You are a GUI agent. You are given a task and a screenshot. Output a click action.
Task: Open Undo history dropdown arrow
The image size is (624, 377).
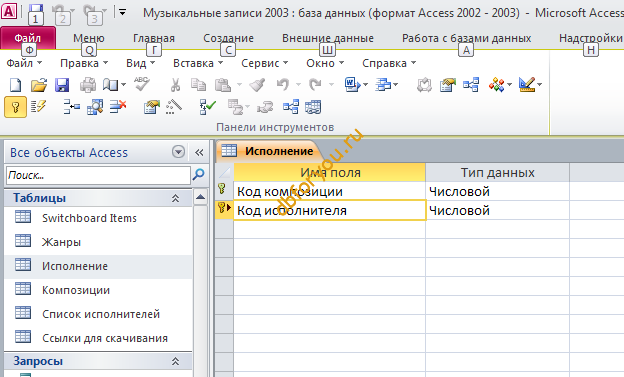(x=298, y=85)
